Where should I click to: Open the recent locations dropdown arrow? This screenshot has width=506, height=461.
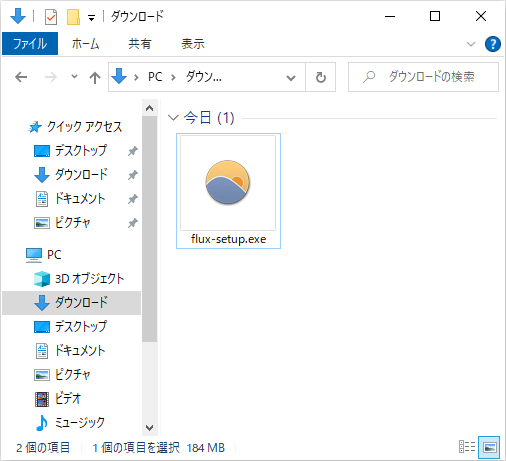coord(74,77)
